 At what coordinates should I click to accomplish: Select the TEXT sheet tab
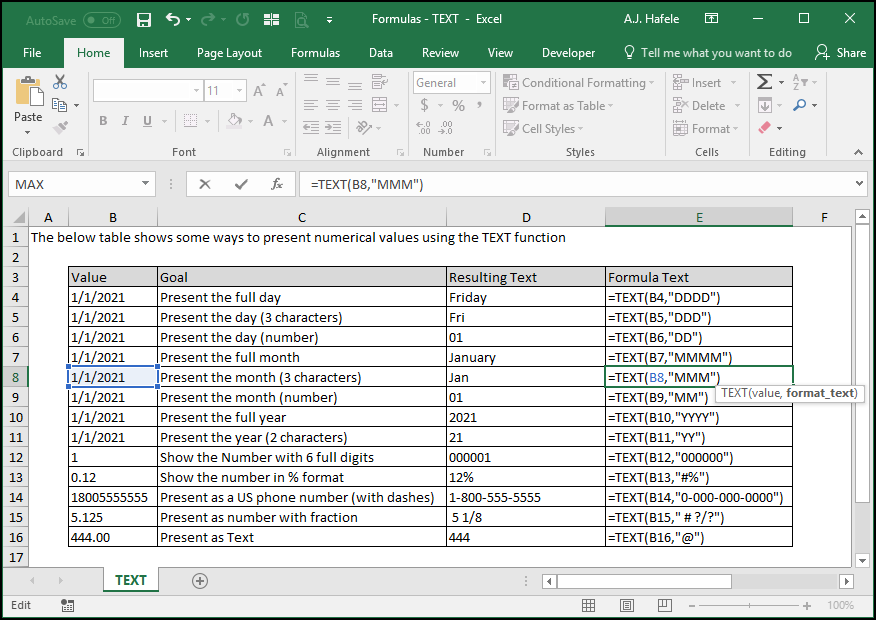[131, 580]
